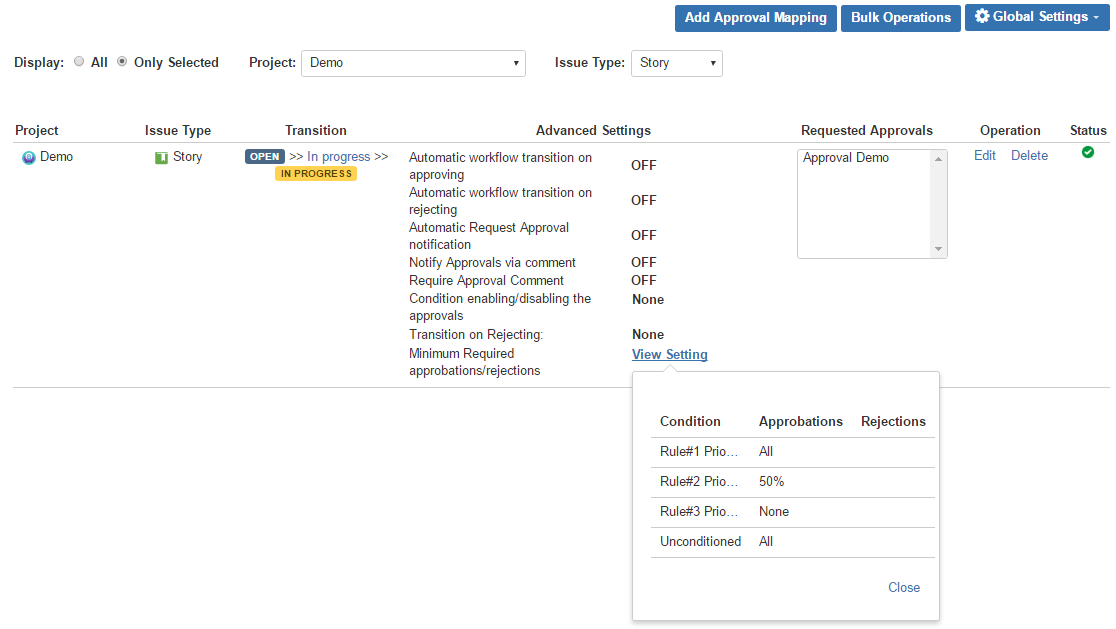Close the minimum approbations popup
This screenshot has width=1116, height=629.
904,587
